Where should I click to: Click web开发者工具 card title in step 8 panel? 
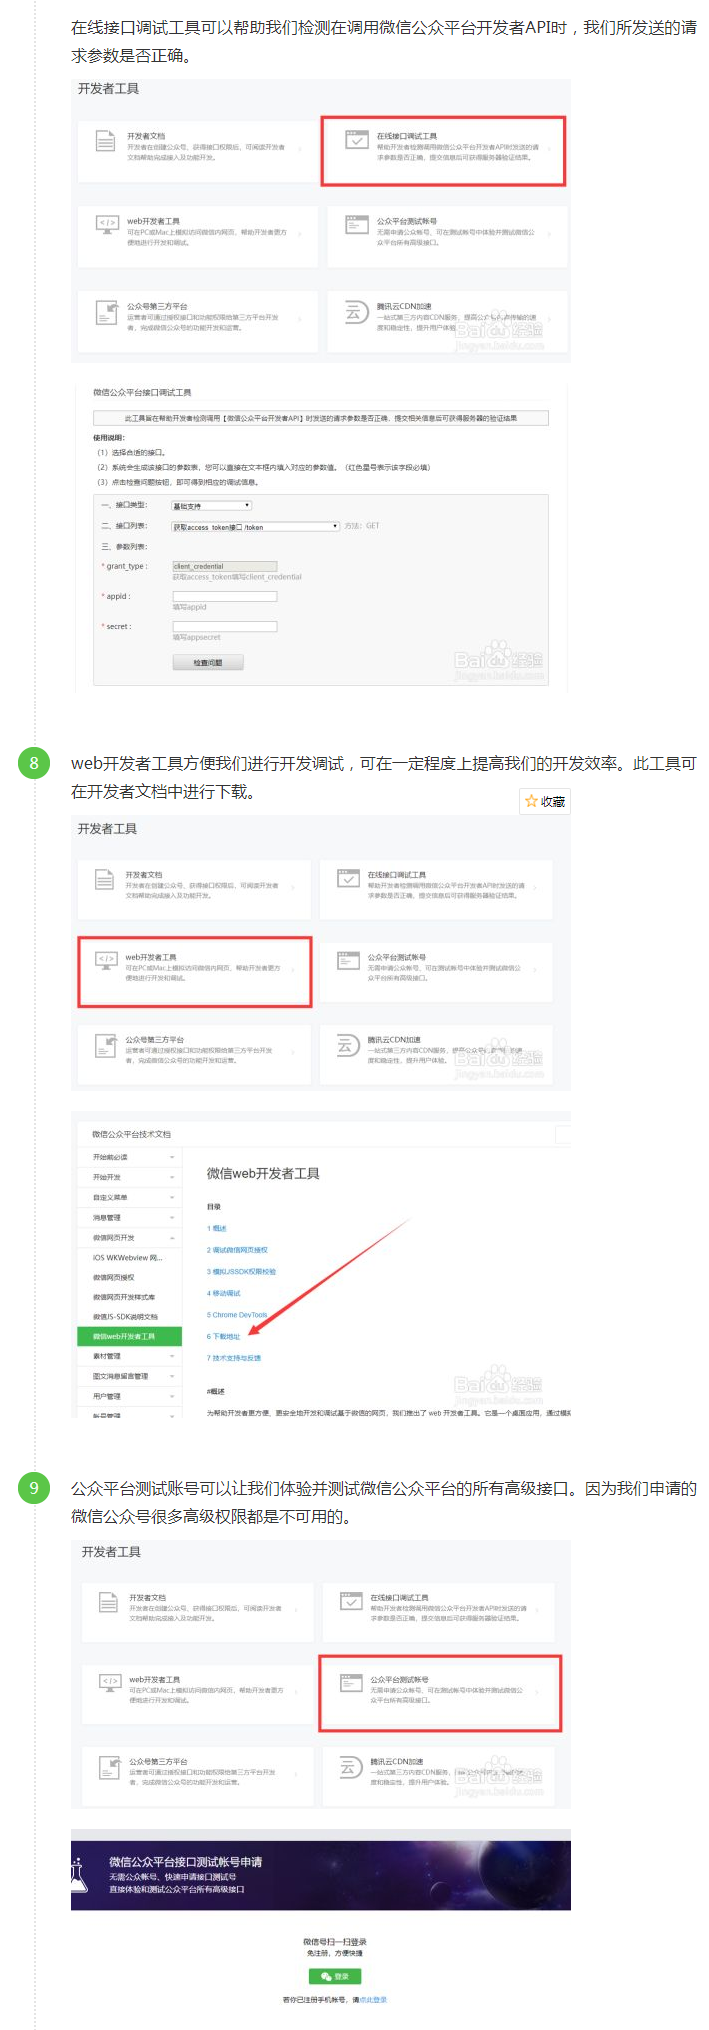(151, 957)
